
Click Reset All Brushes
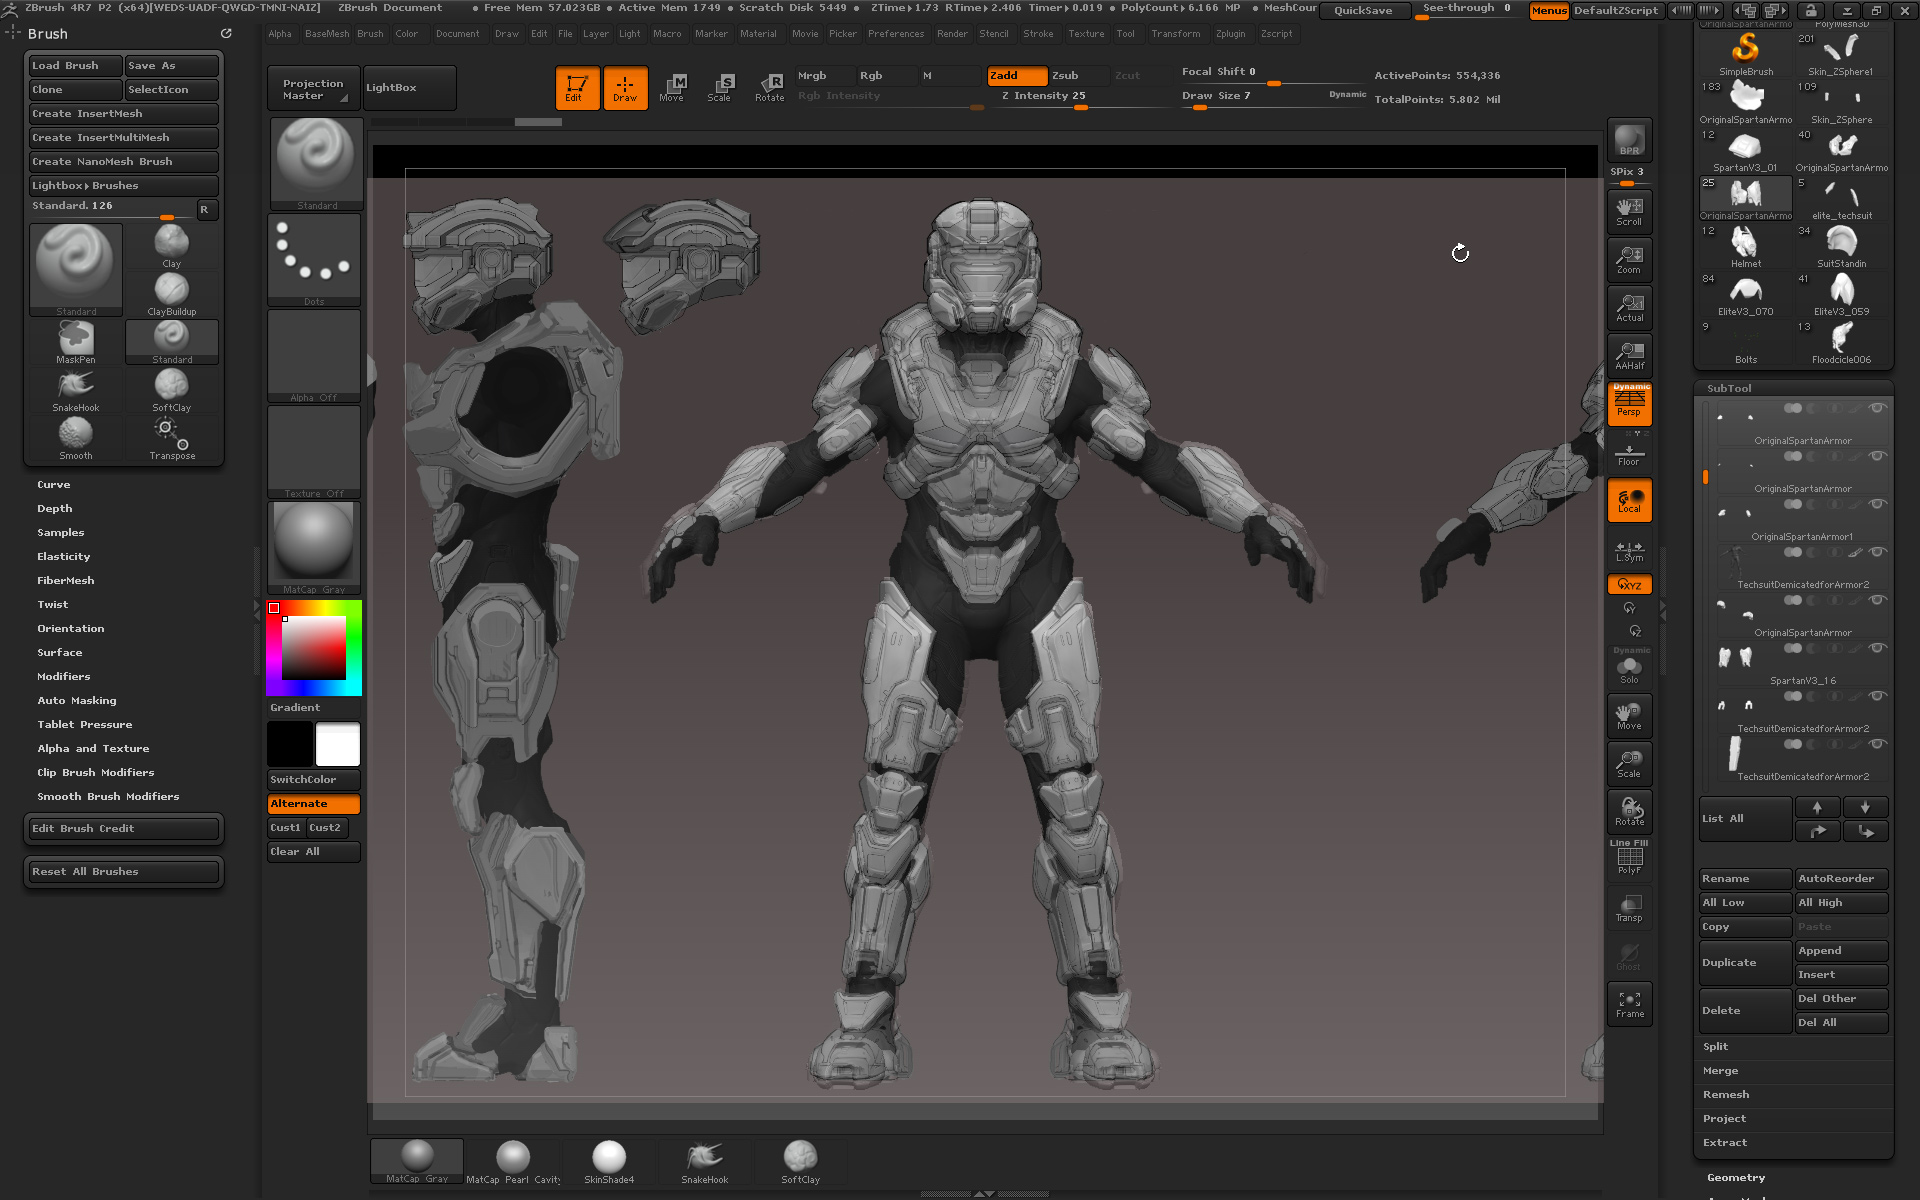[124, 872]
